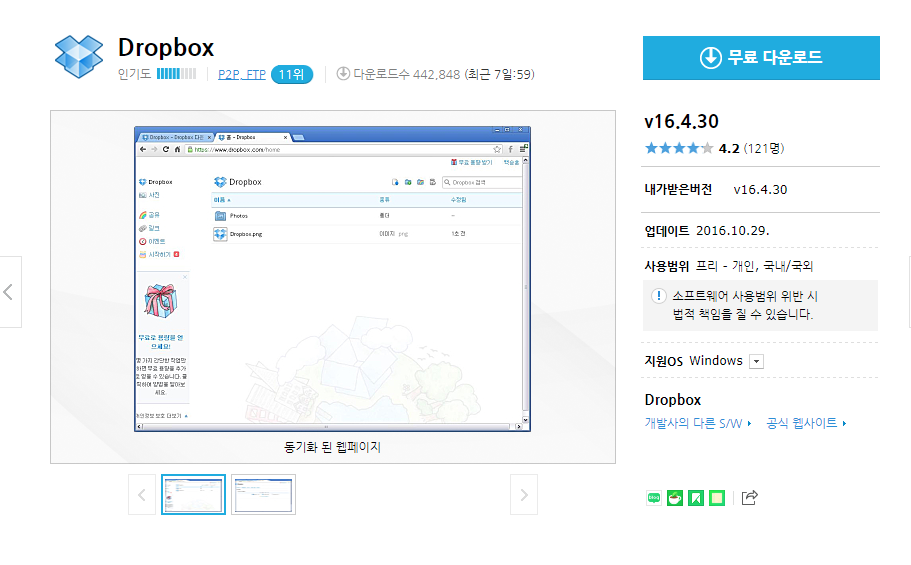Image resolution: width=911 pixels, height=565 pixels.
Task: Go to the previous page using the left edge arrow
Action: pyautogui.click(x=10, y=292)
